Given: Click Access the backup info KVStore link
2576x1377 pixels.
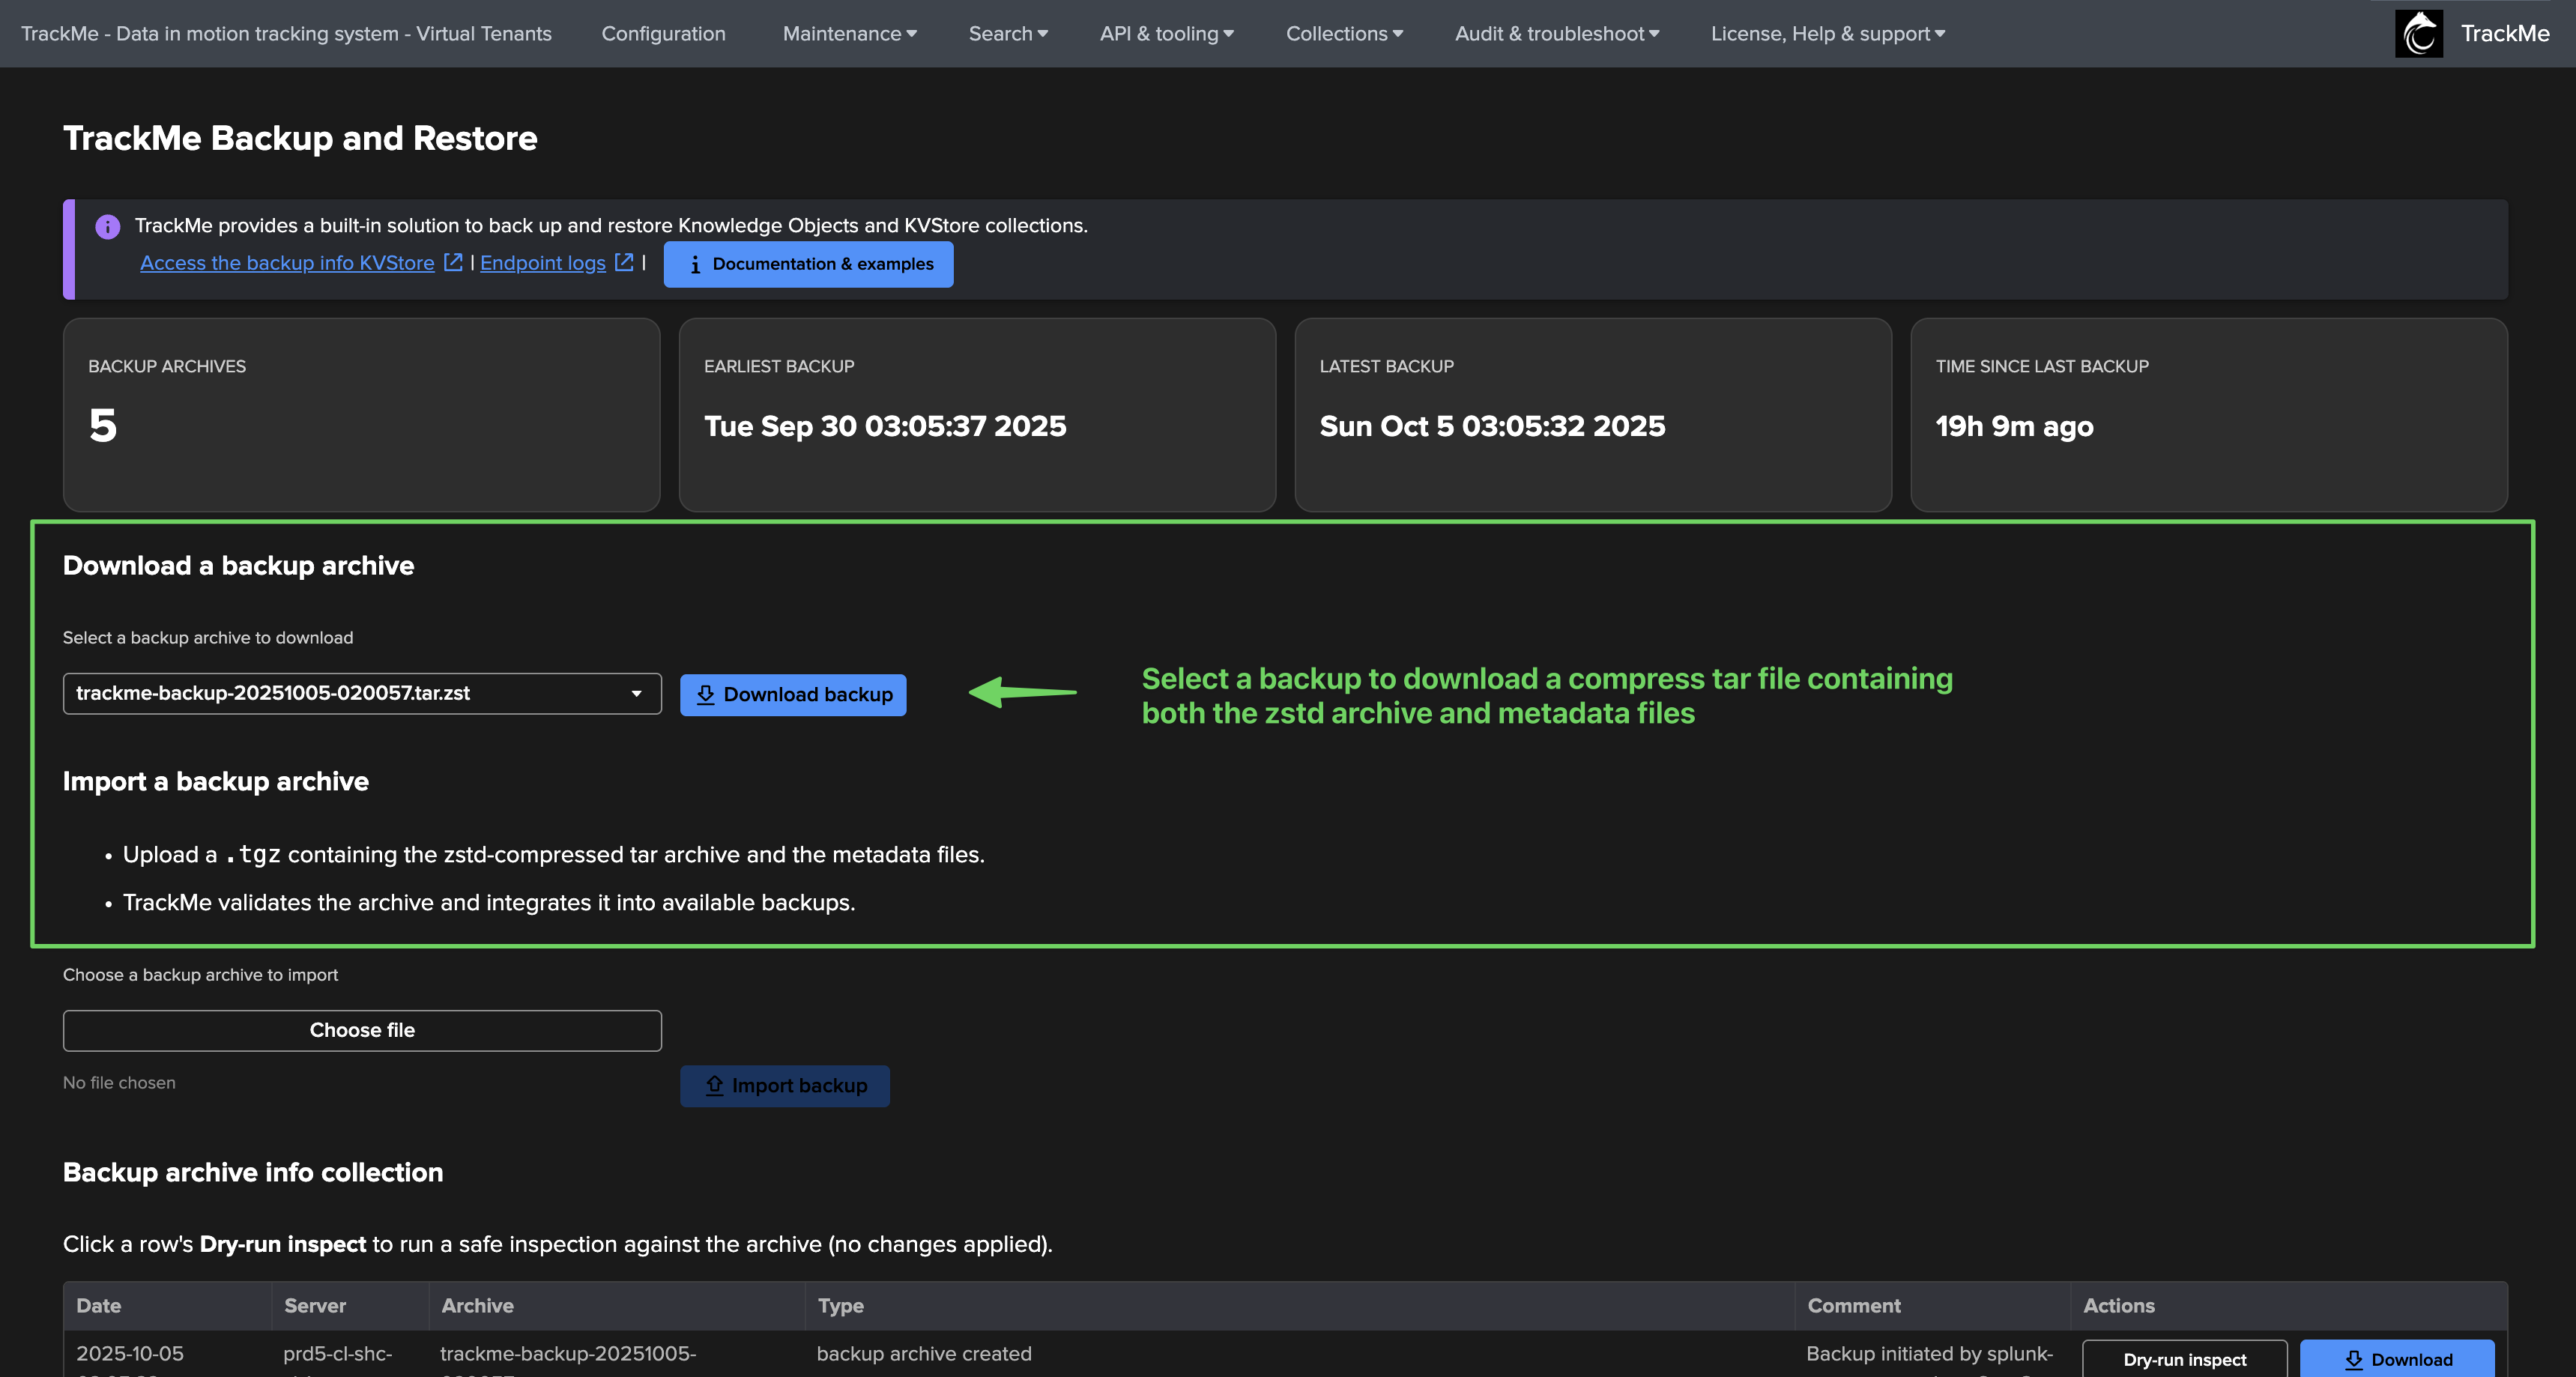Looking at the screenshot, I should pyautogui.click(x=287, y=263).
